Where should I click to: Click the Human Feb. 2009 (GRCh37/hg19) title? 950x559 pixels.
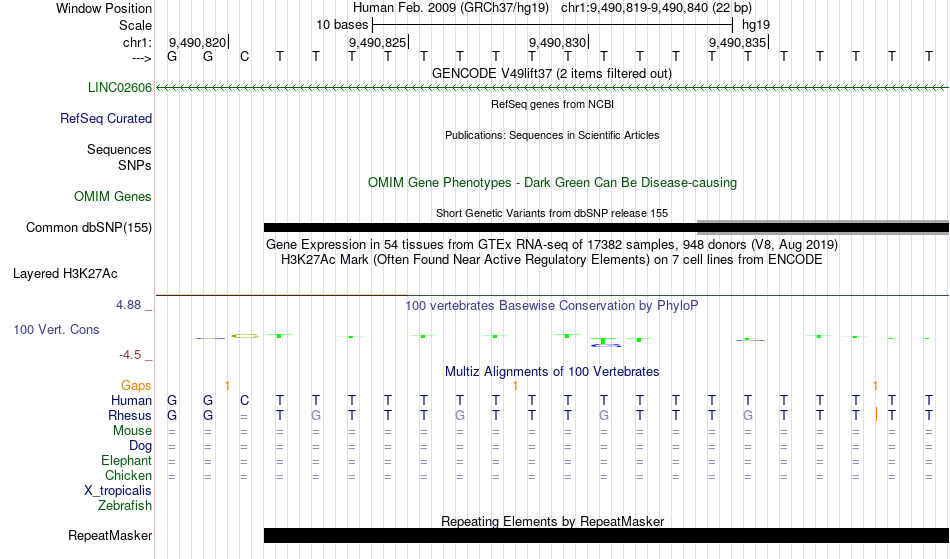[451, 8]
